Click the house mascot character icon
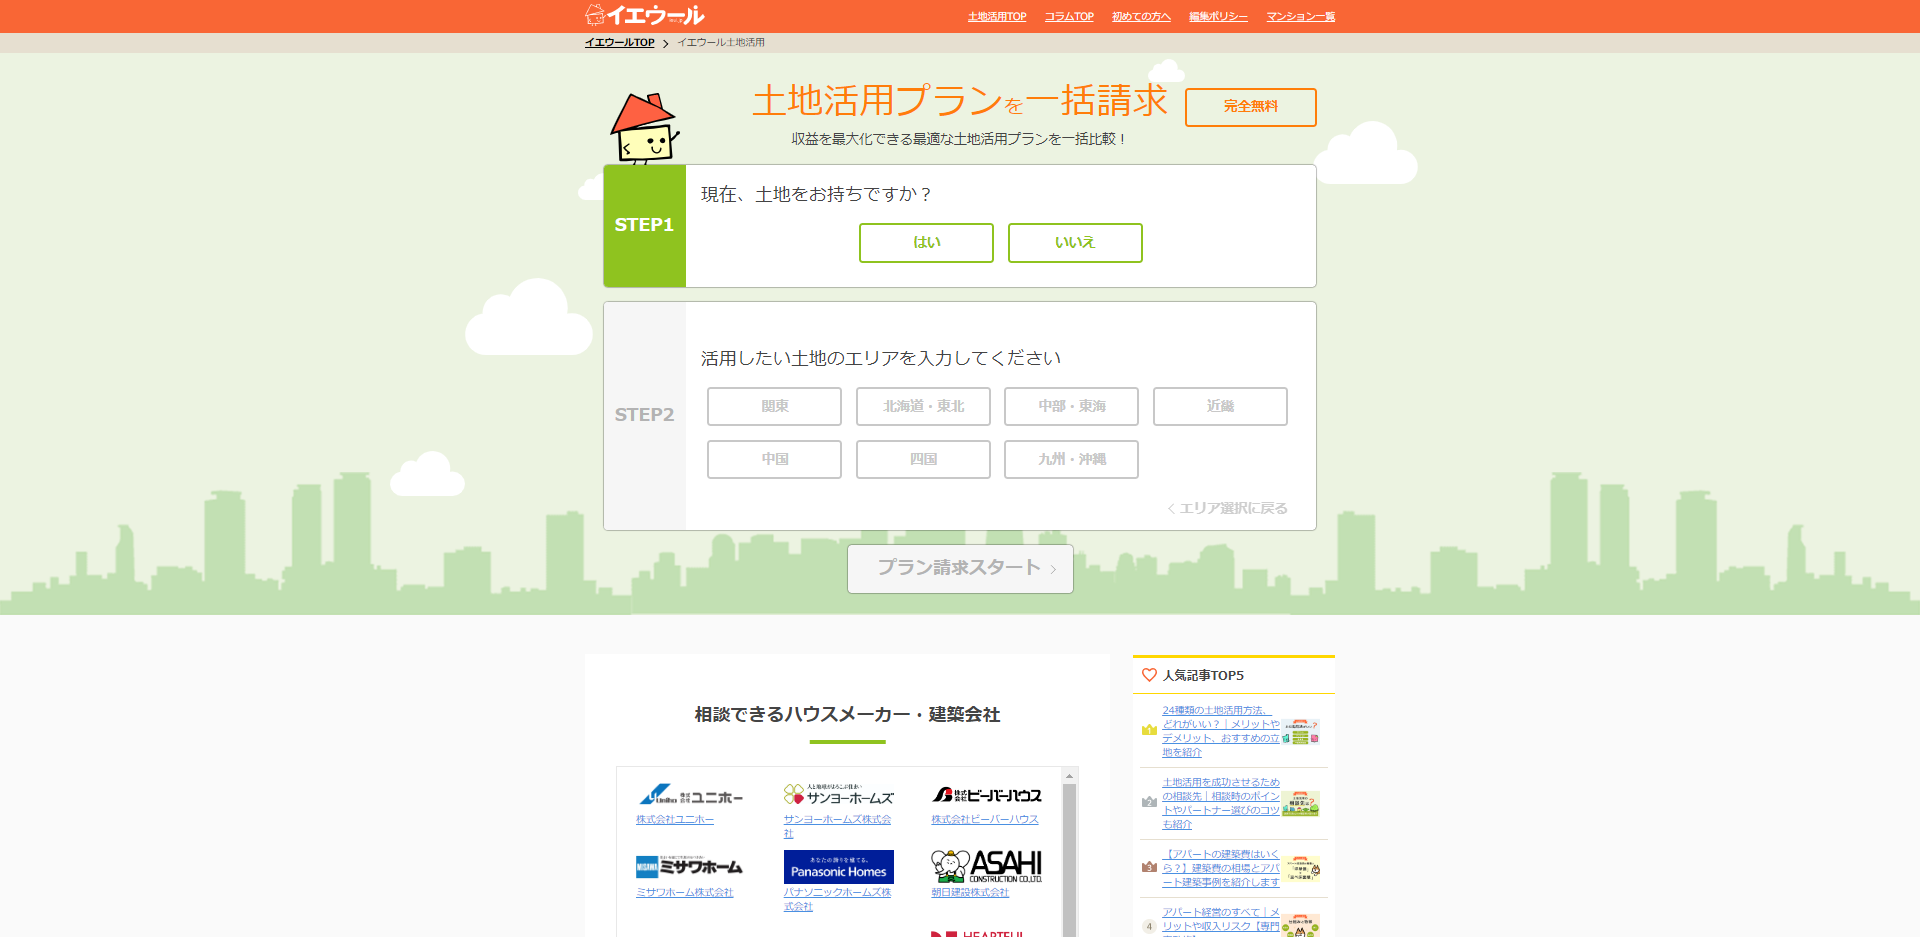 point(643,129)
